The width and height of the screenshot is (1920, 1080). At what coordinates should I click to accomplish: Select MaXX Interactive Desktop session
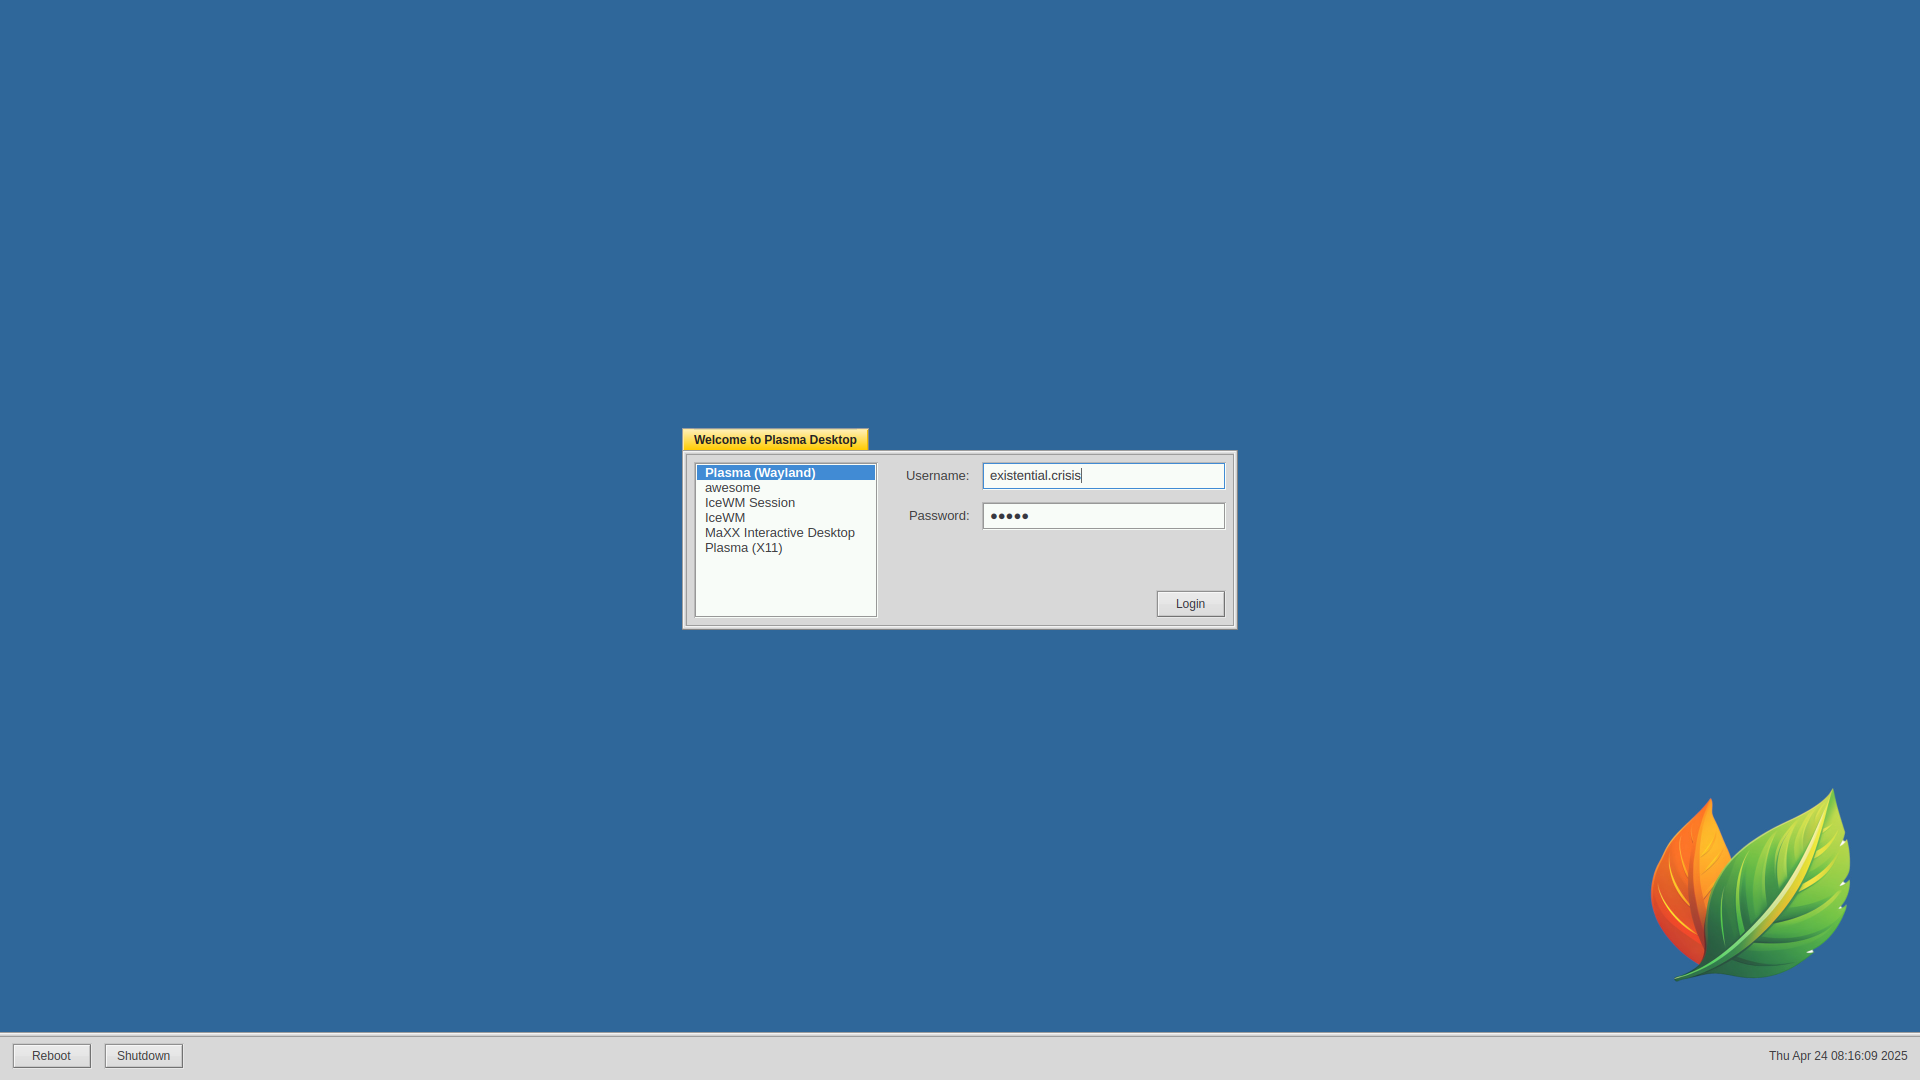(x=786, y=533)
